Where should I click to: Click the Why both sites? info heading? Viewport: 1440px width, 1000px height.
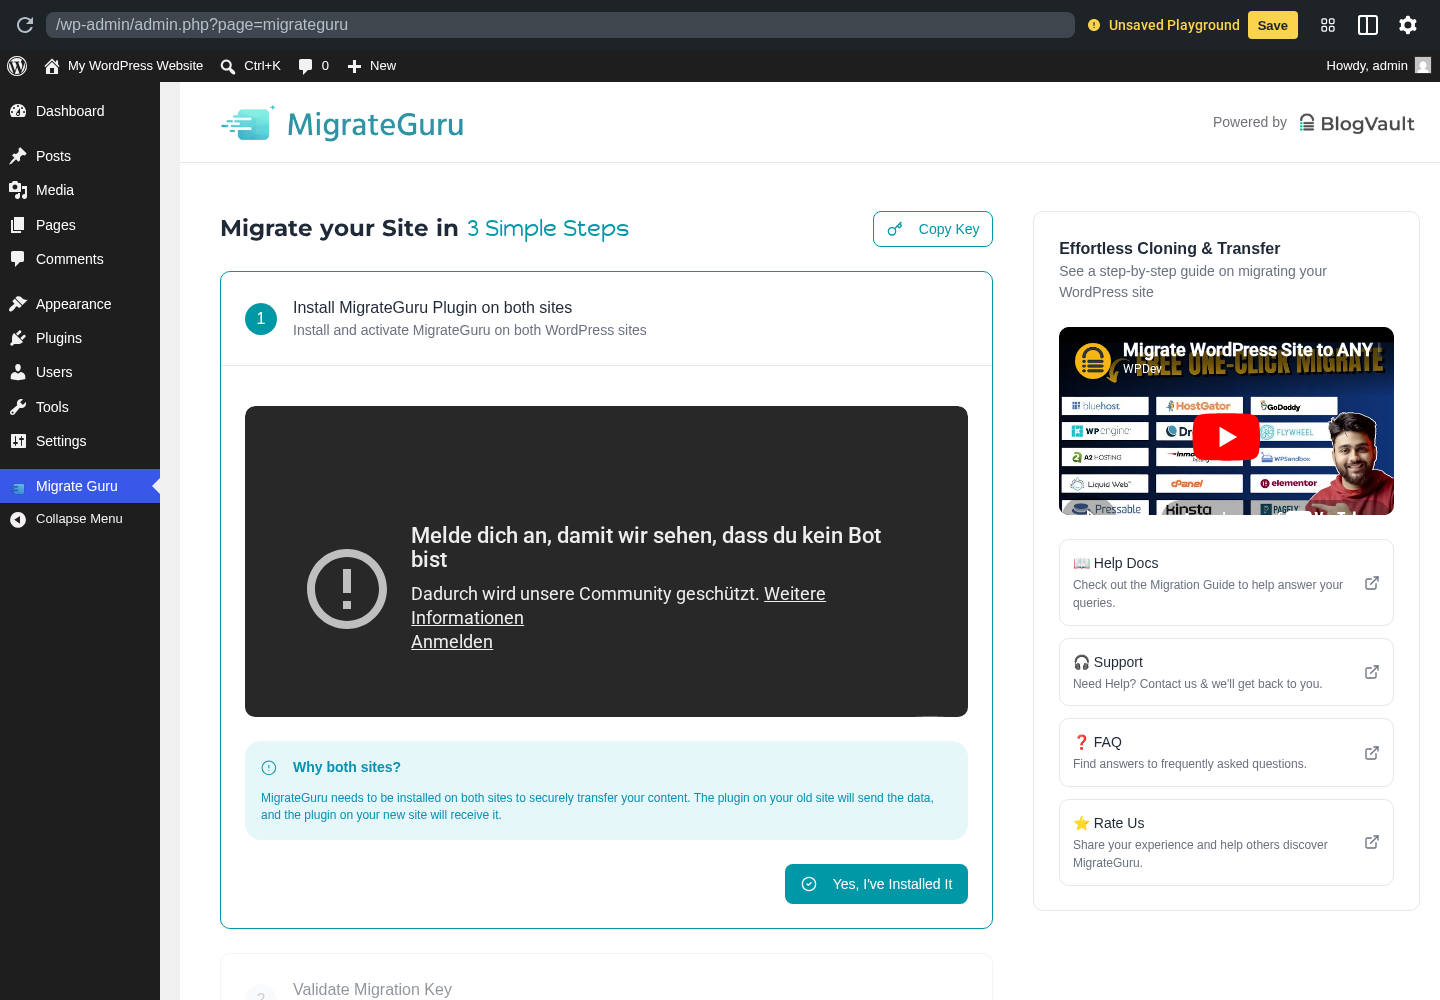(347, 767)
